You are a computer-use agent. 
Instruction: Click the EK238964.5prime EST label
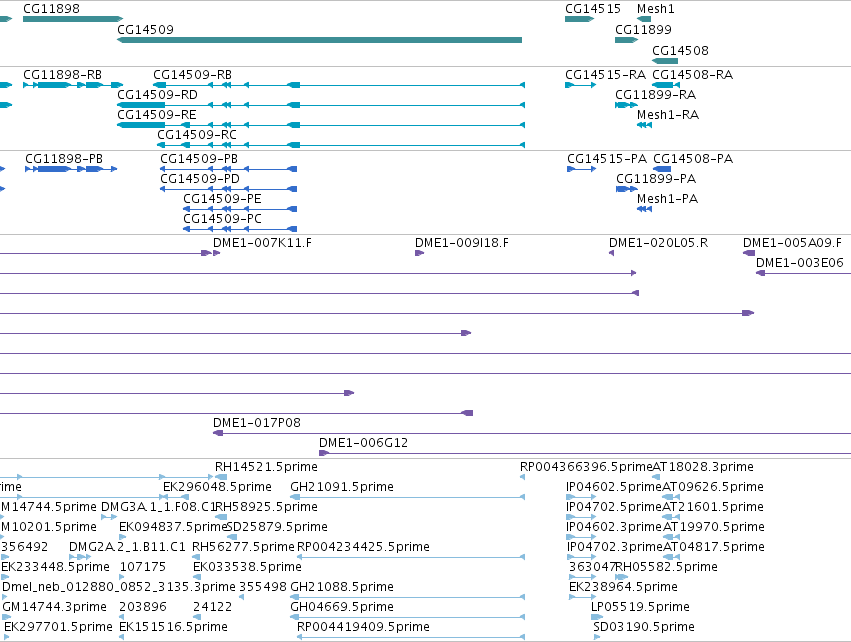tap(623, 587)
